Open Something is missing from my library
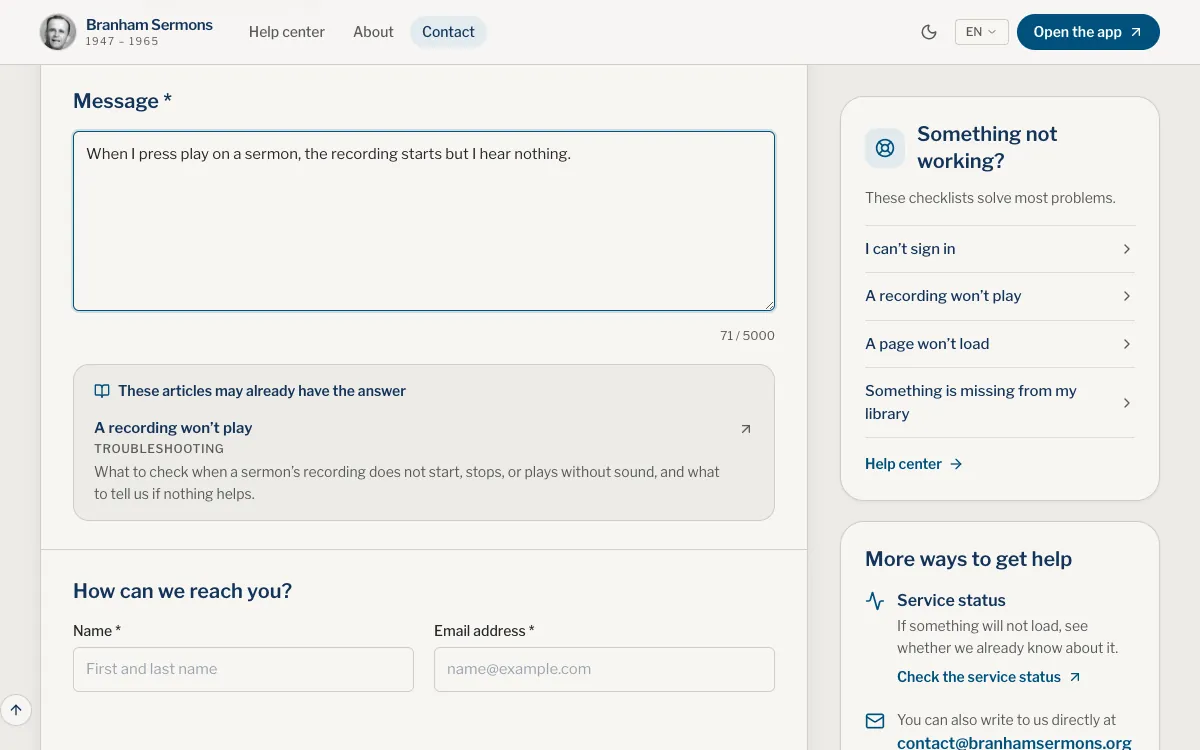Image resolution: width=1200 pixels, height=750 pixels. (1000, 402)
